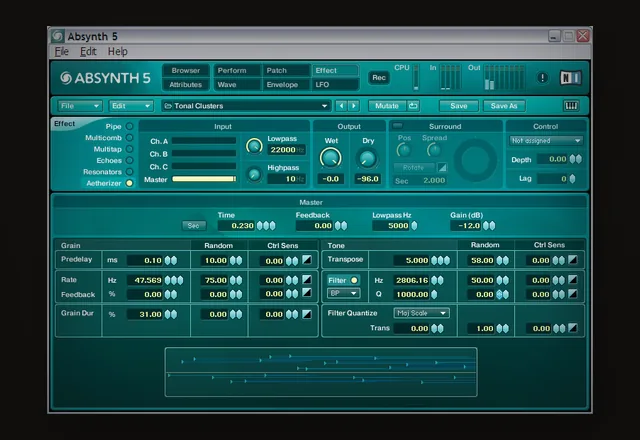640x440 pixels.
Task: Step the Control Depth value
Action: coord(576,159)
